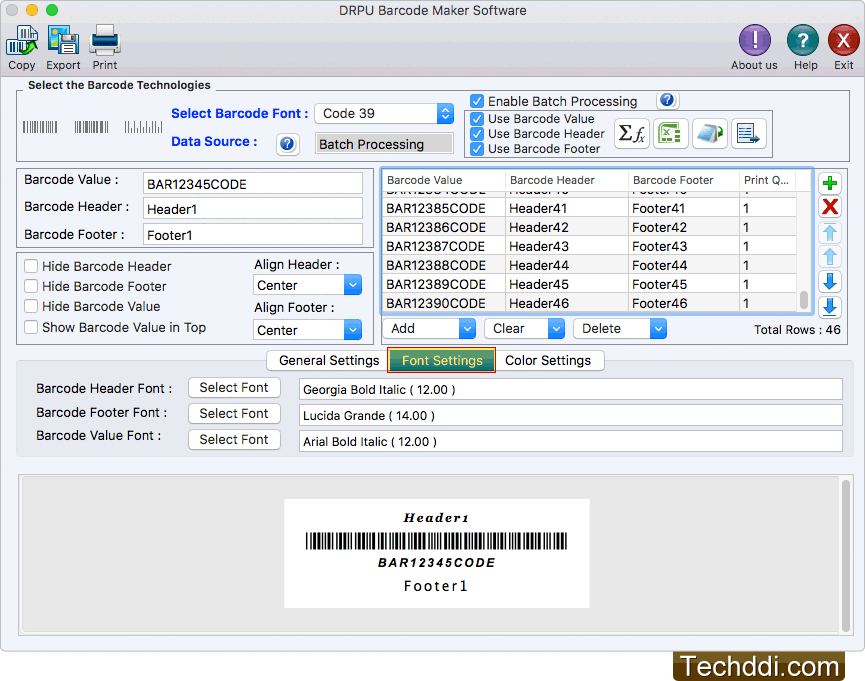Click the Batch Processing data source field
Image resolution: width=865 pixels, height=681 pixels.
[x=384, y=144]
